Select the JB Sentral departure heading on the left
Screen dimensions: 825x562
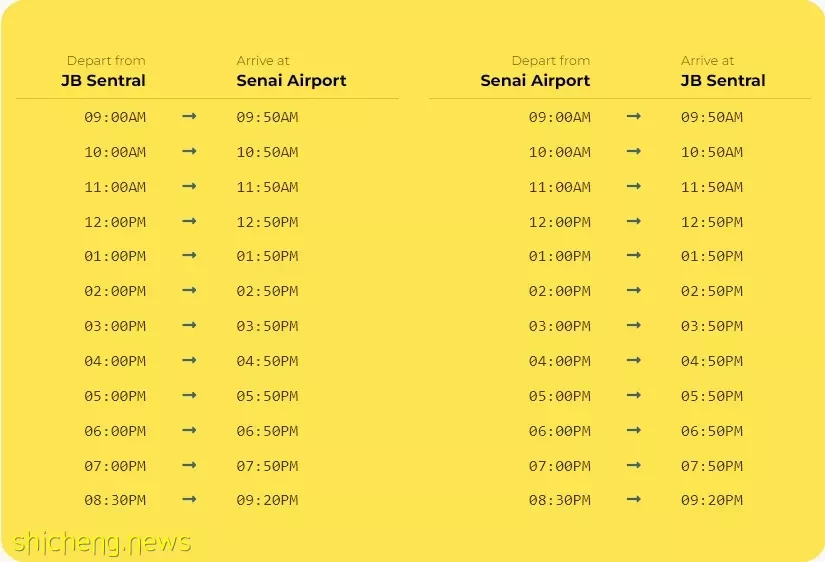[103, 81]
